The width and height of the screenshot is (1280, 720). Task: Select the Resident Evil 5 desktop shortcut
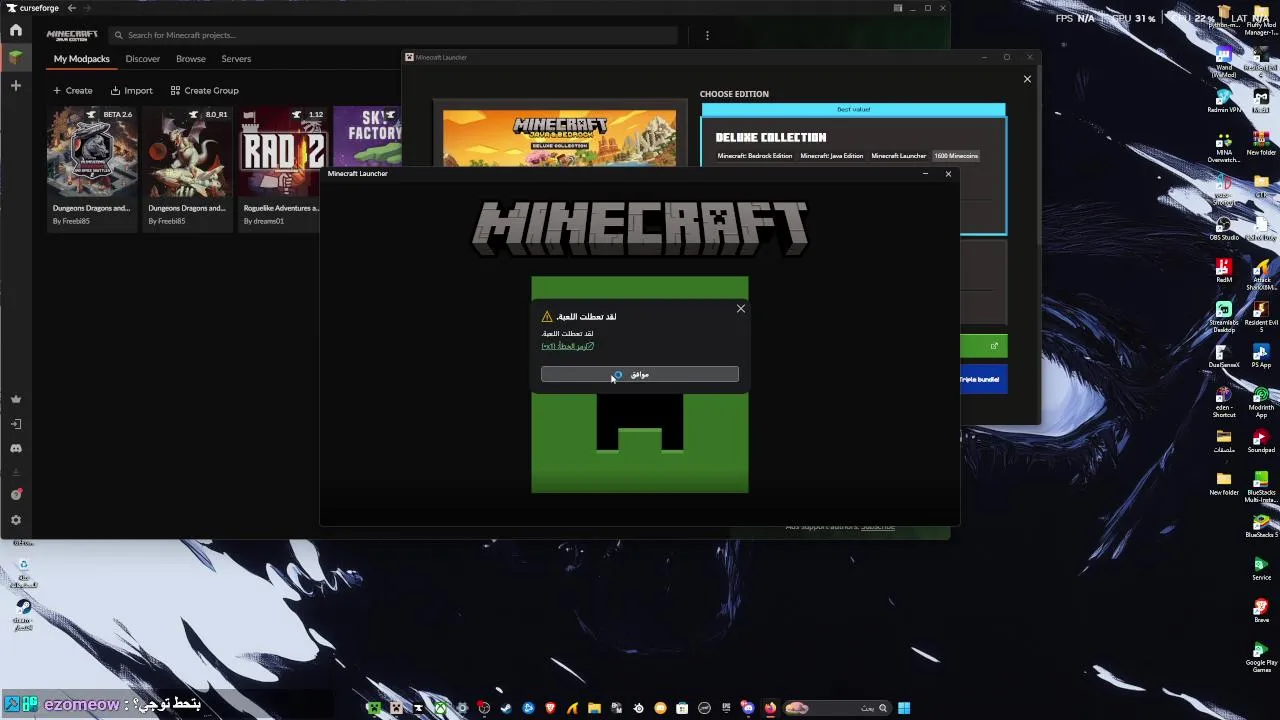pyautogui.click(x=1261, y=314)
